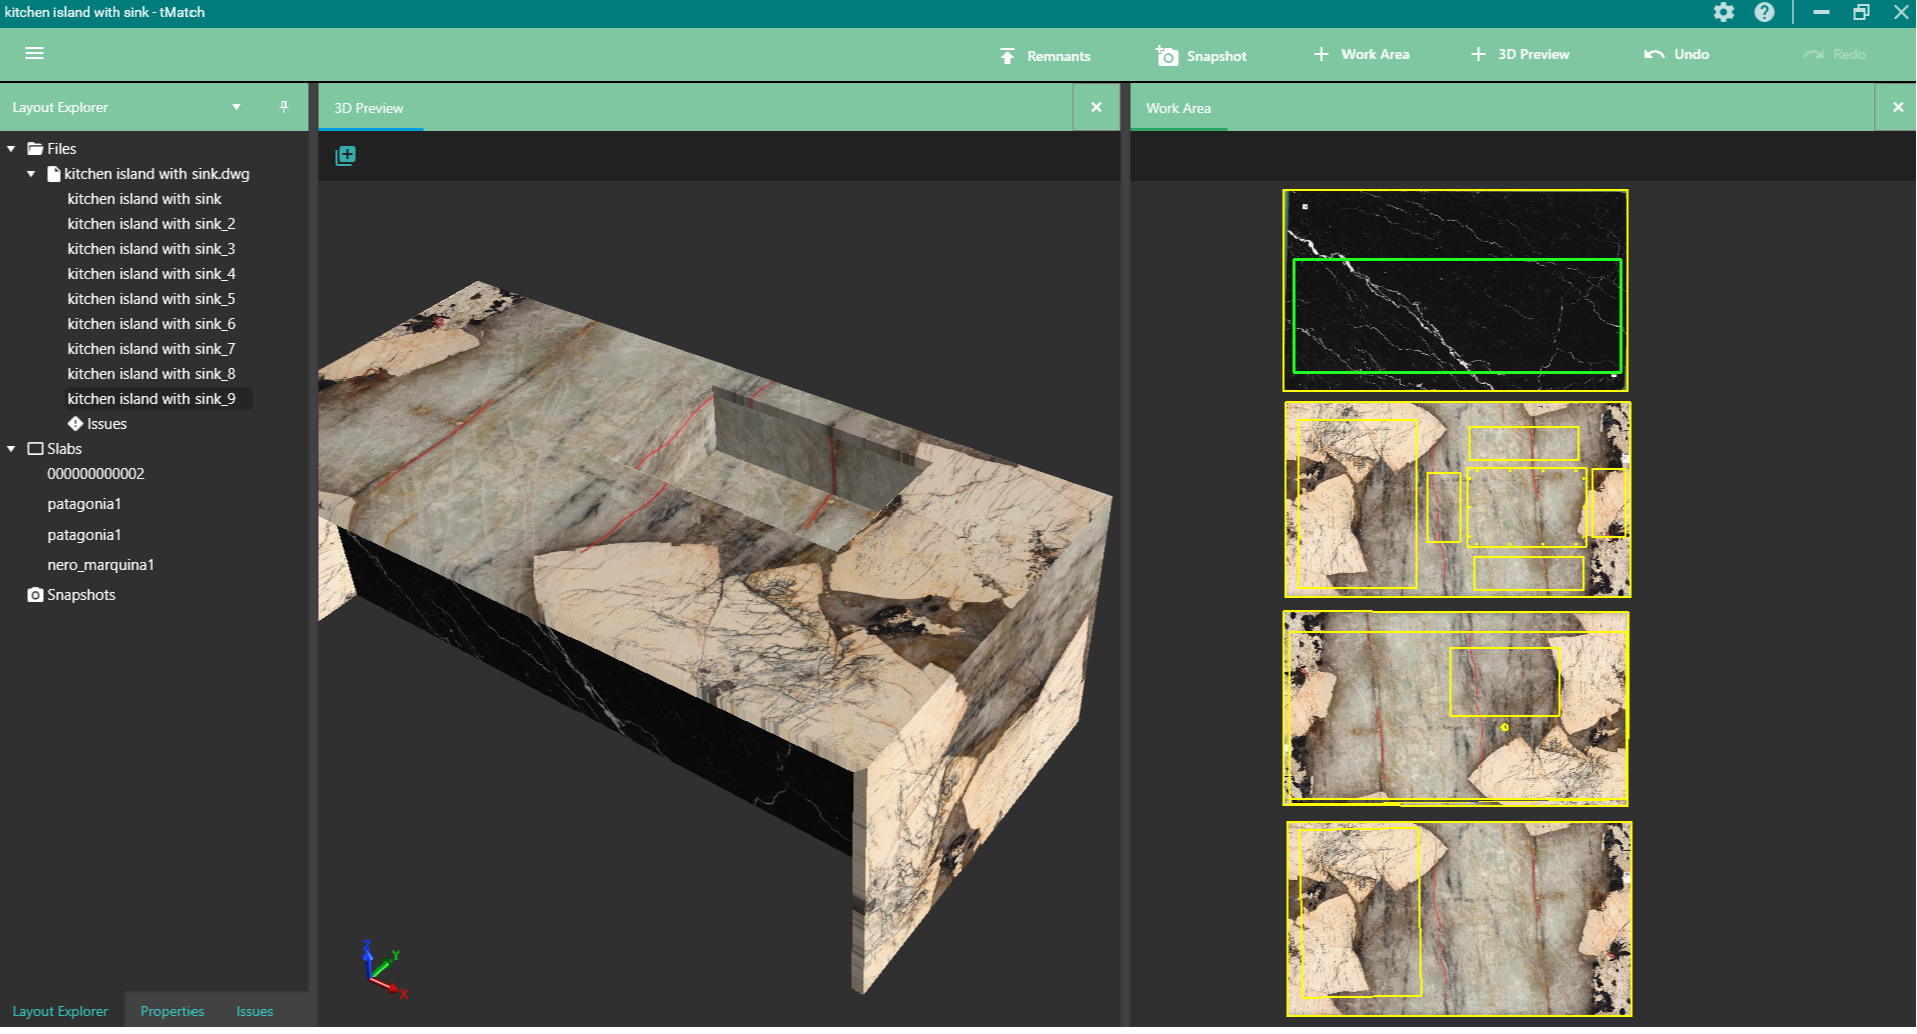The width and height of the screenshot is (1917, 1034).
Task: Click the Undo arrow button
Action: pyautogui.click(x=1654, y=54)
